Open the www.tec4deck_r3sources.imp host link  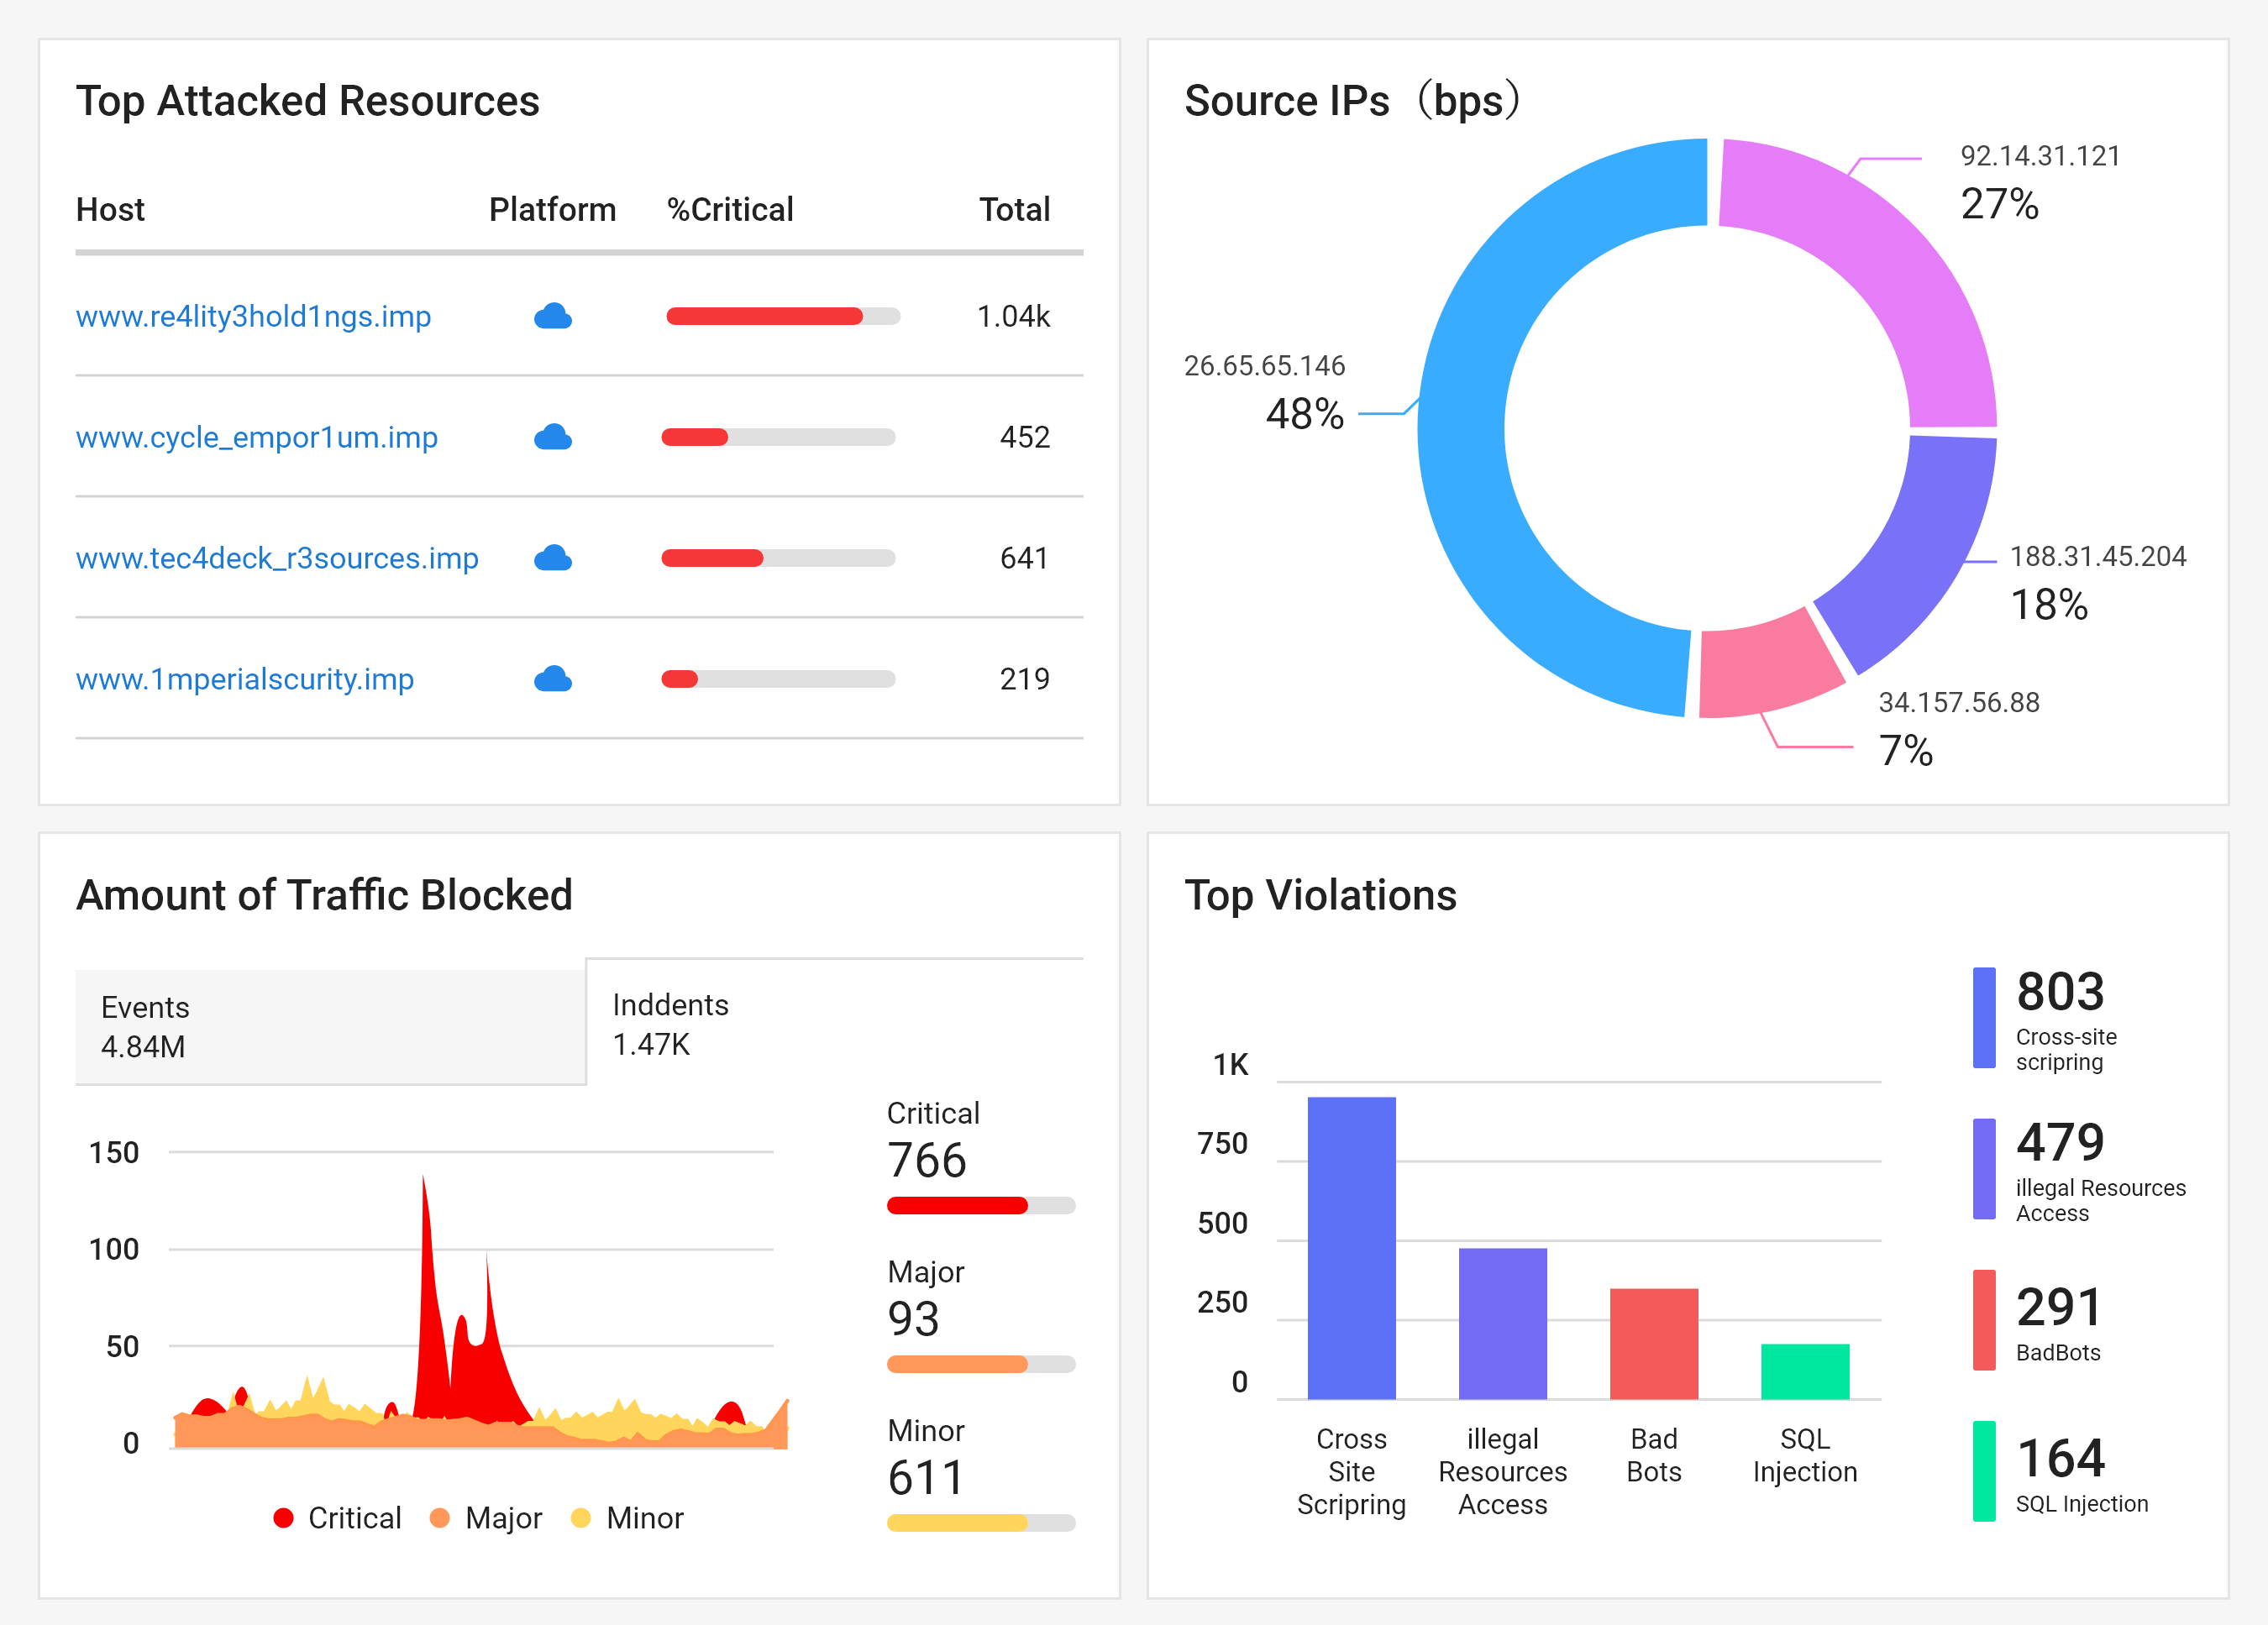pos(277,558)
